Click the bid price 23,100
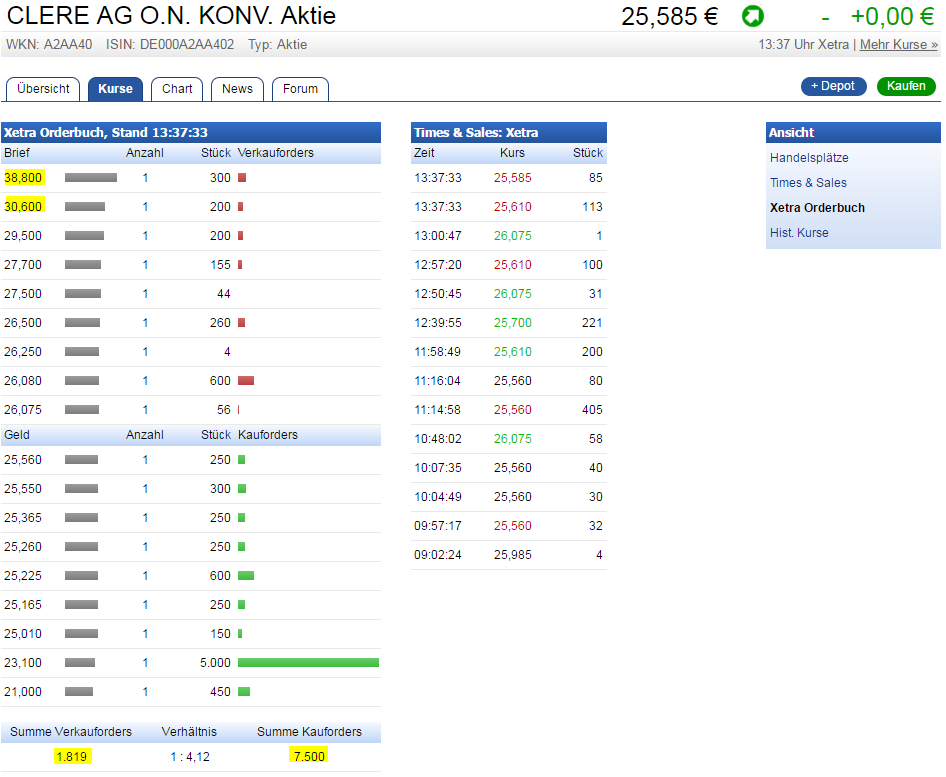Viewport: 946px width, 777px height. (23, 662)
